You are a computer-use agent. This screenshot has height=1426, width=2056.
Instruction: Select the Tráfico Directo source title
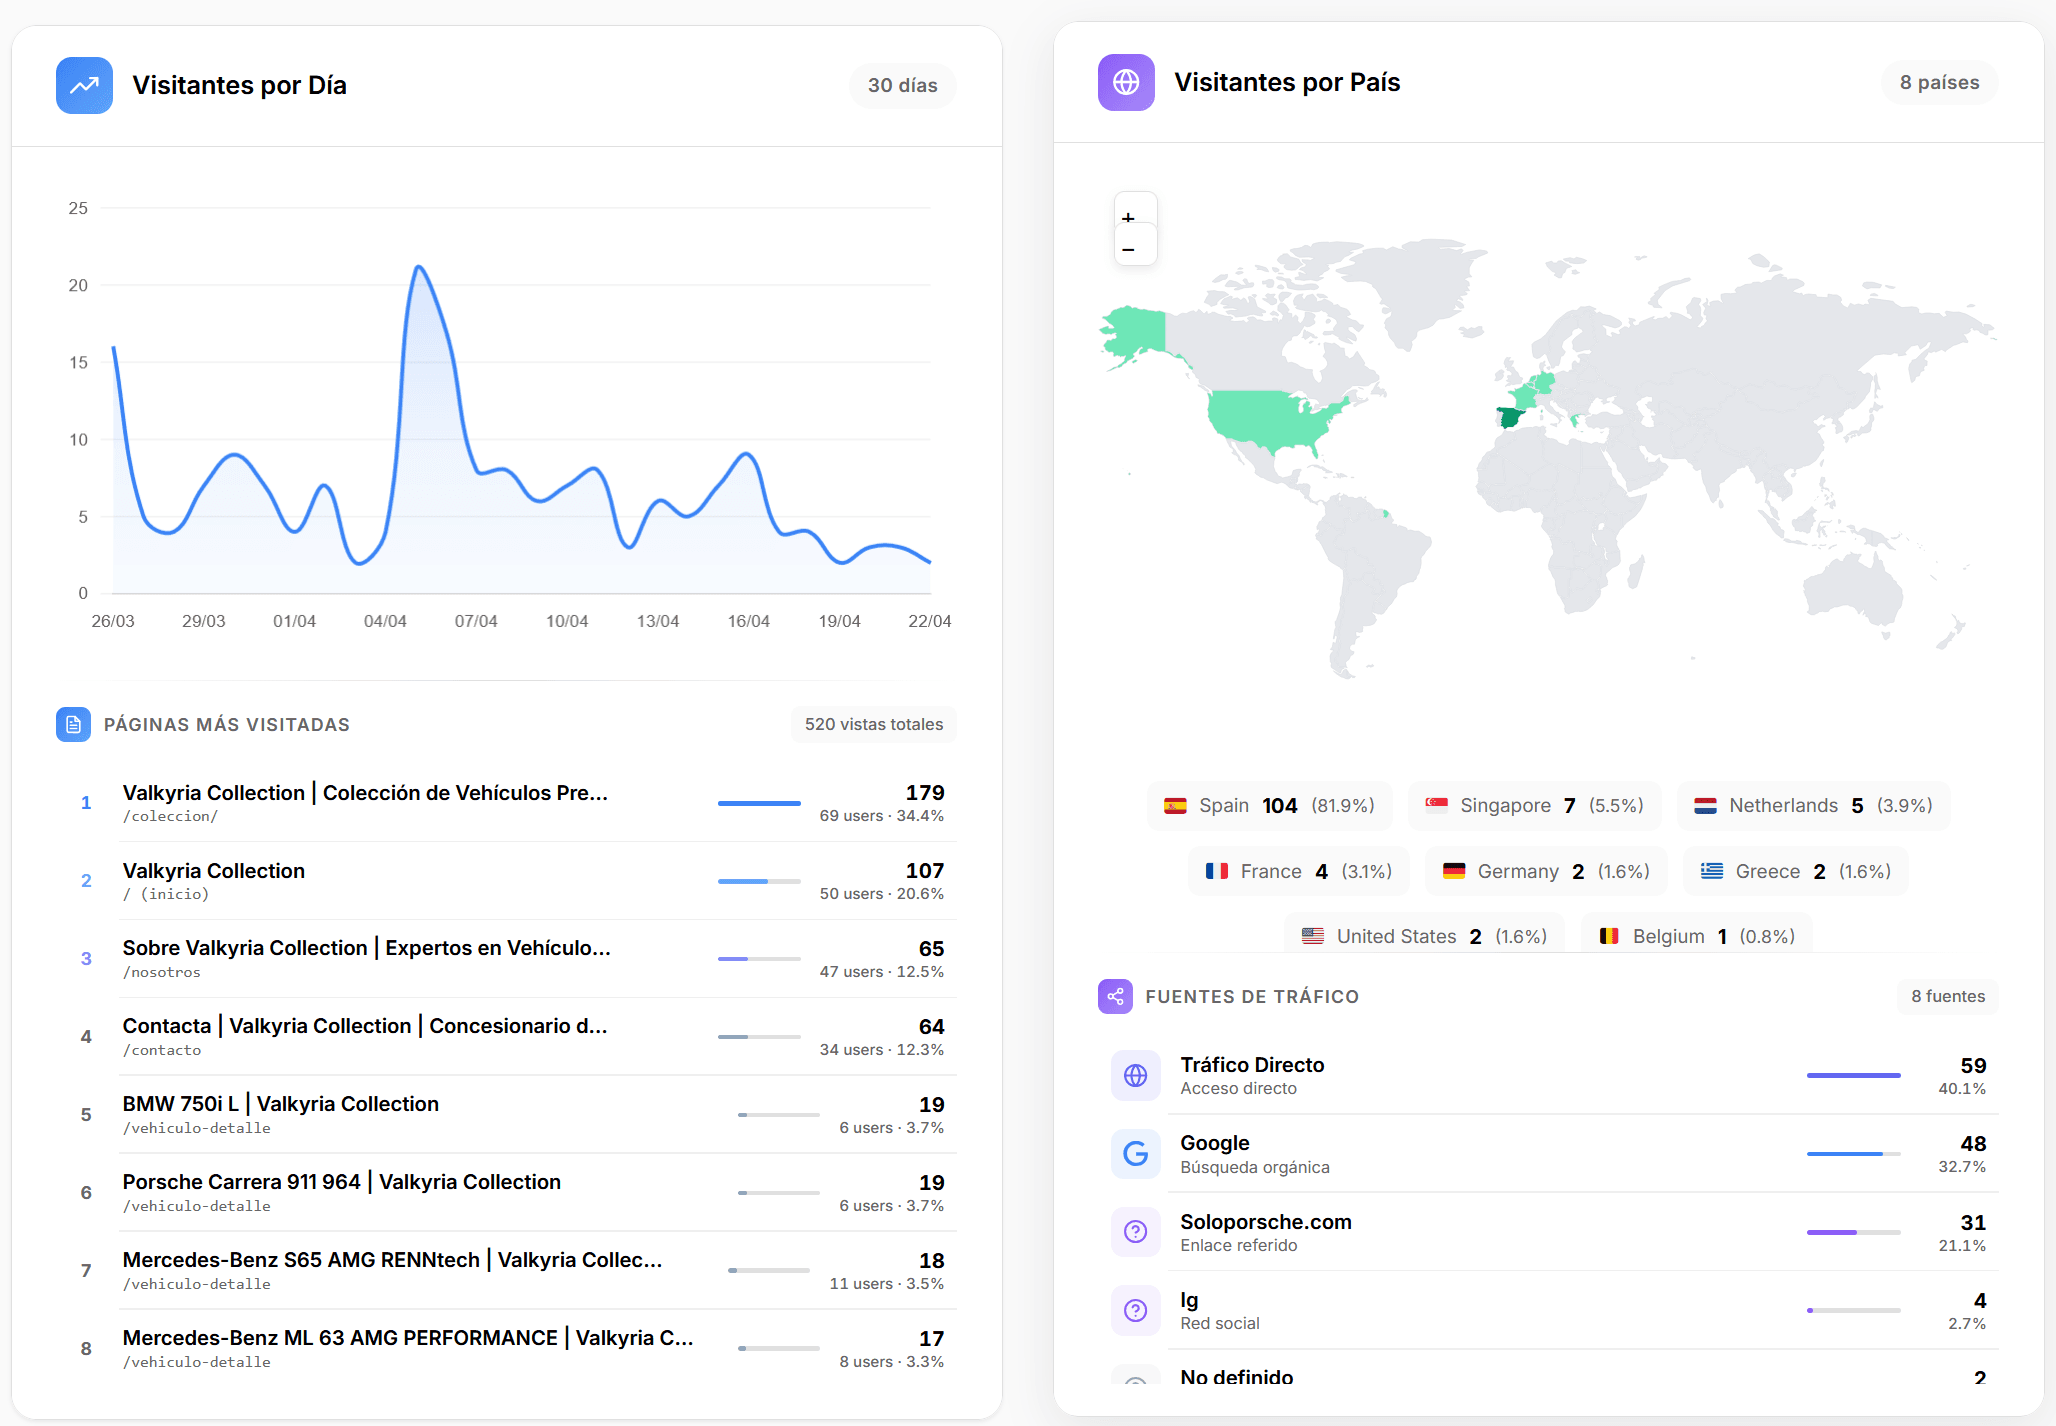click(x=1252, y=1065)
